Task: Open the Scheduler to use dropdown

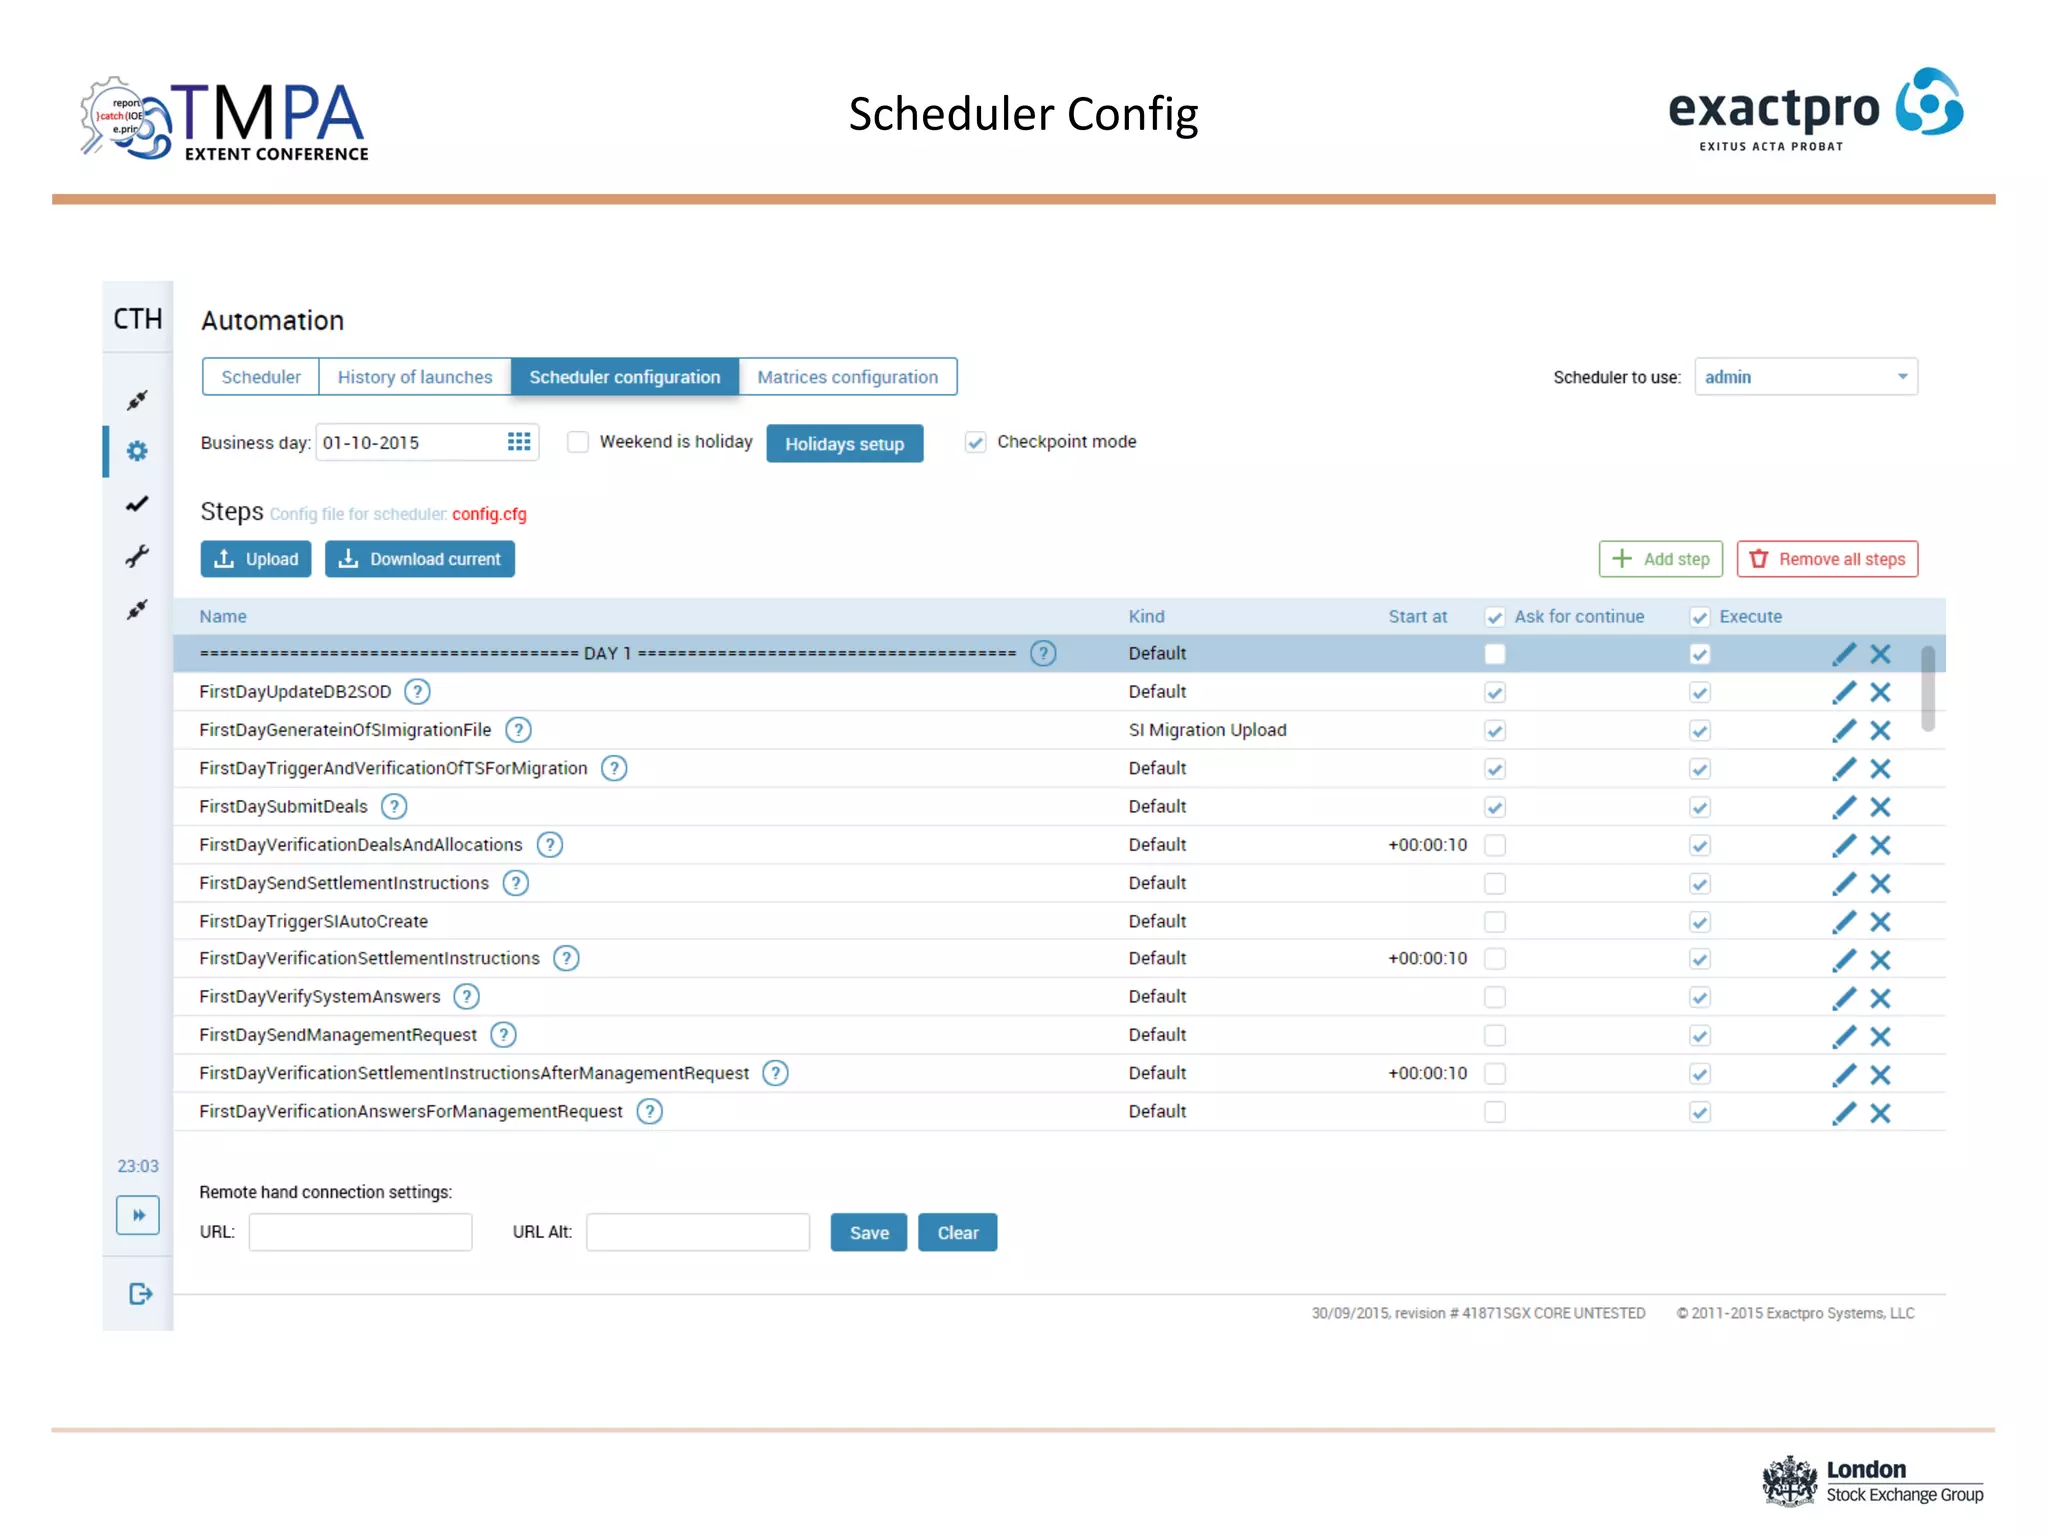Action: pyautogui.click(x=1806, y=377)
